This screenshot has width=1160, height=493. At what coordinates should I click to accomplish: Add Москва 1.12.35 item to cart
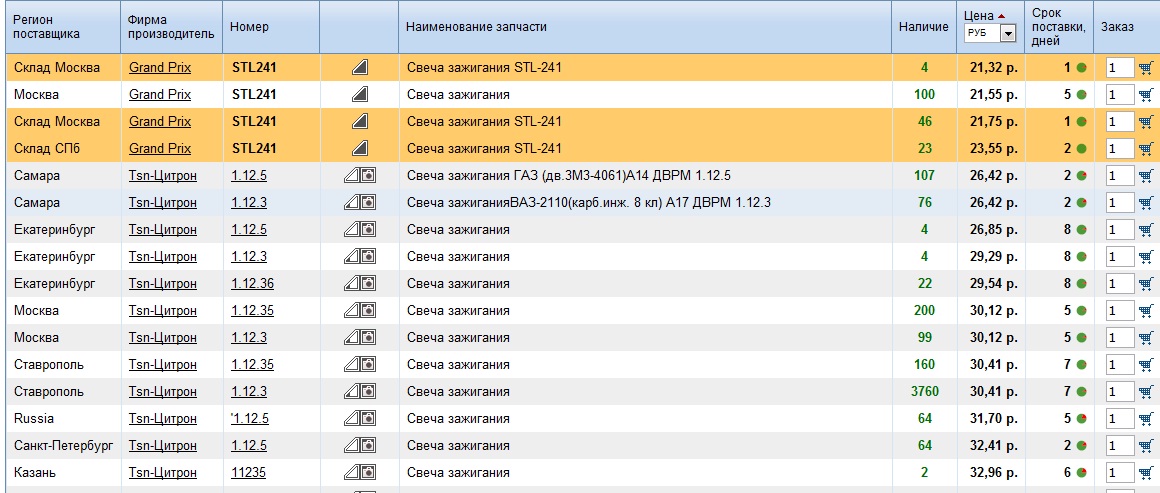point(1146,311)
